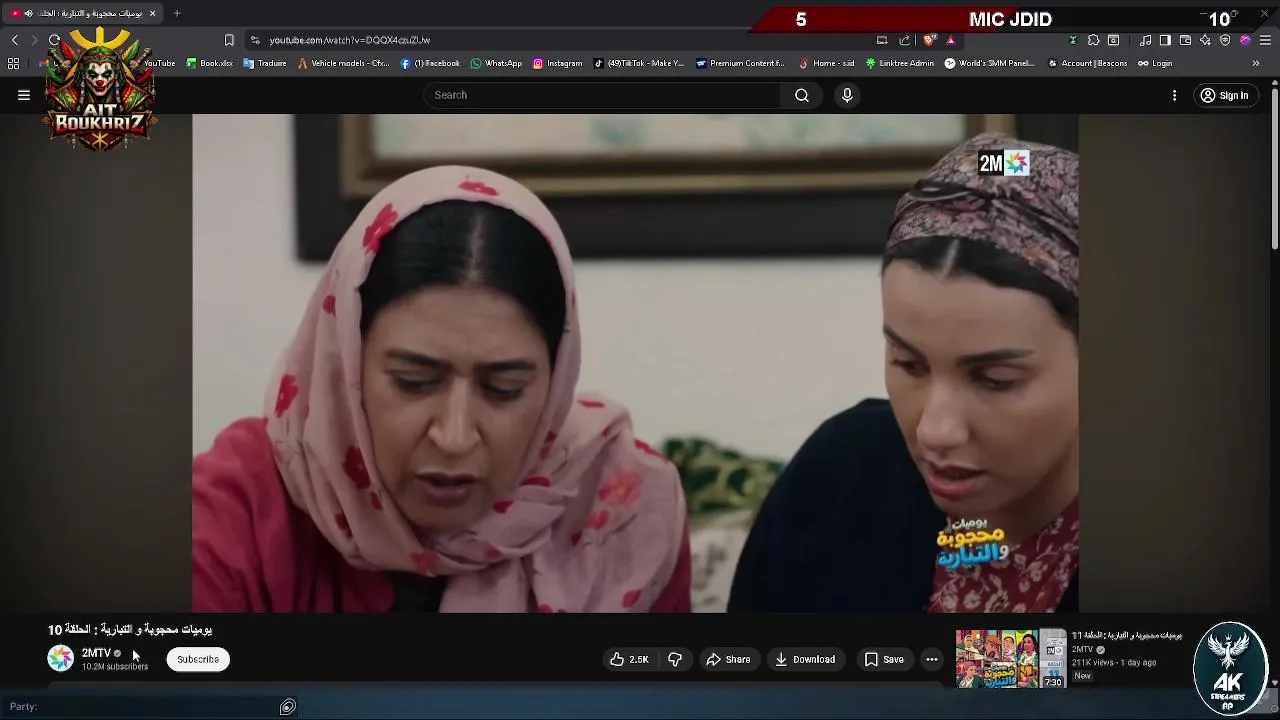Open the media control music note icon
Screen dimensions: 1280x720
coord(1146,40)
